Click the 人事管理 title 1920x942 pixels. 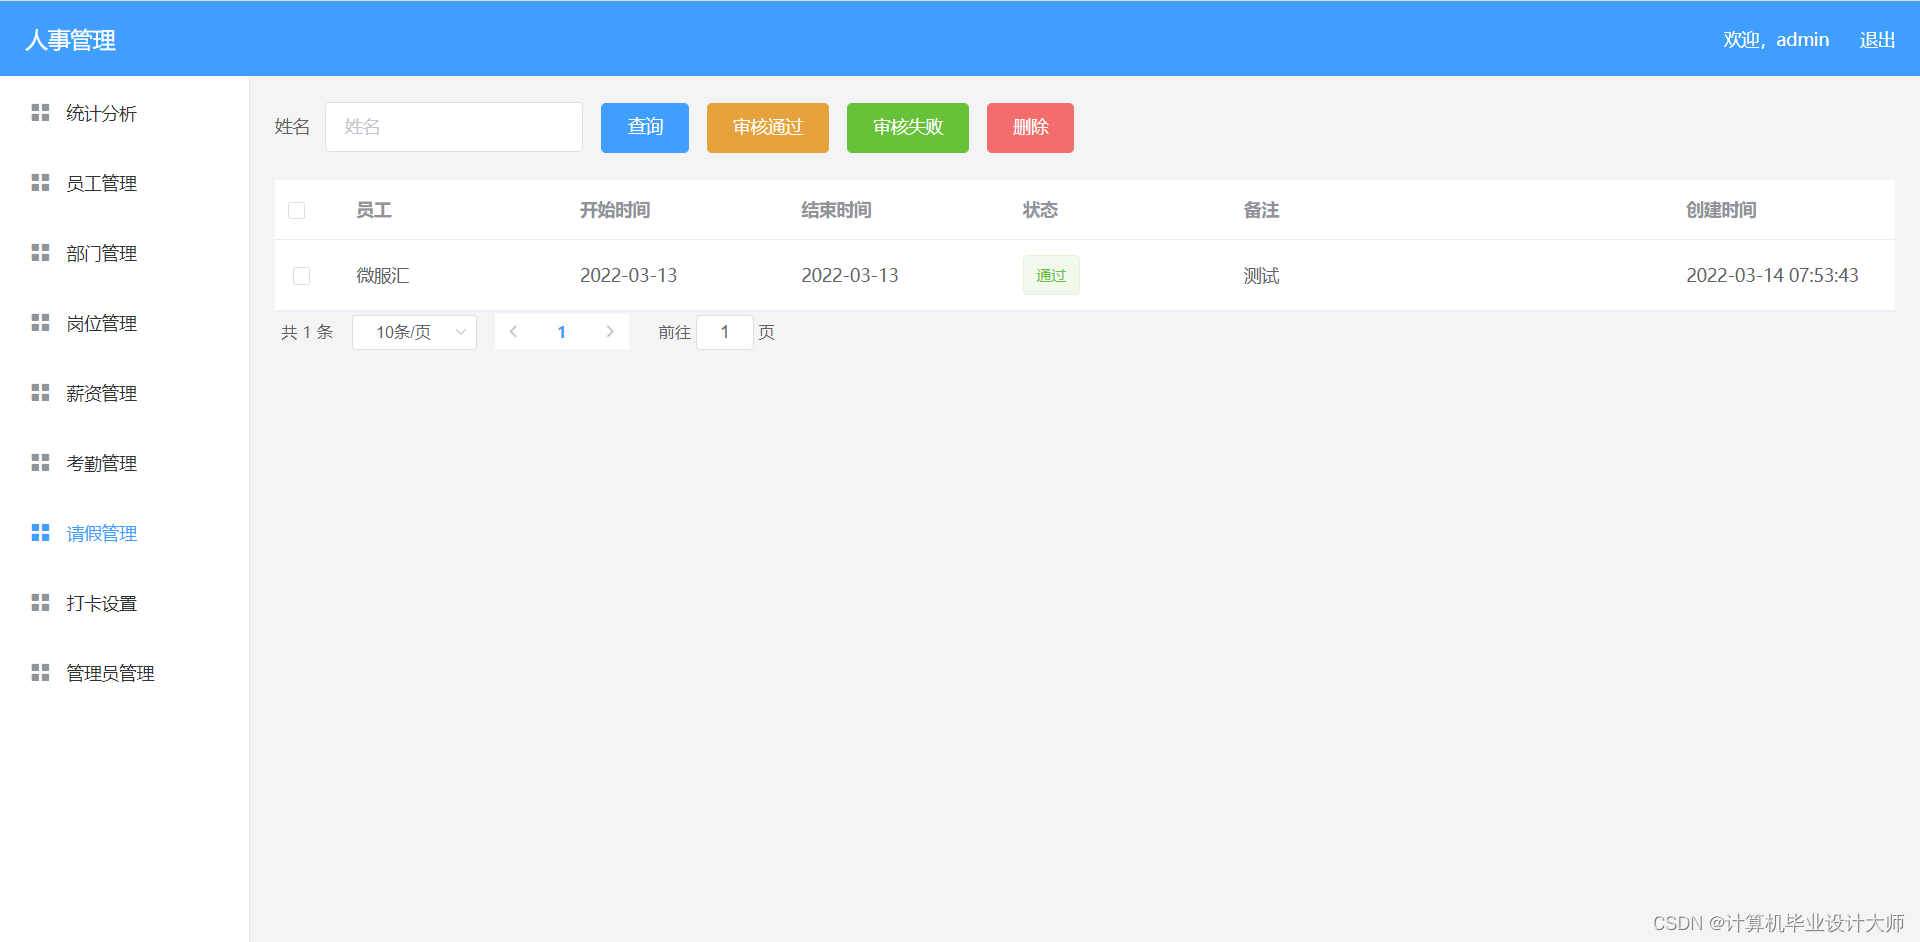click(70, 40)
